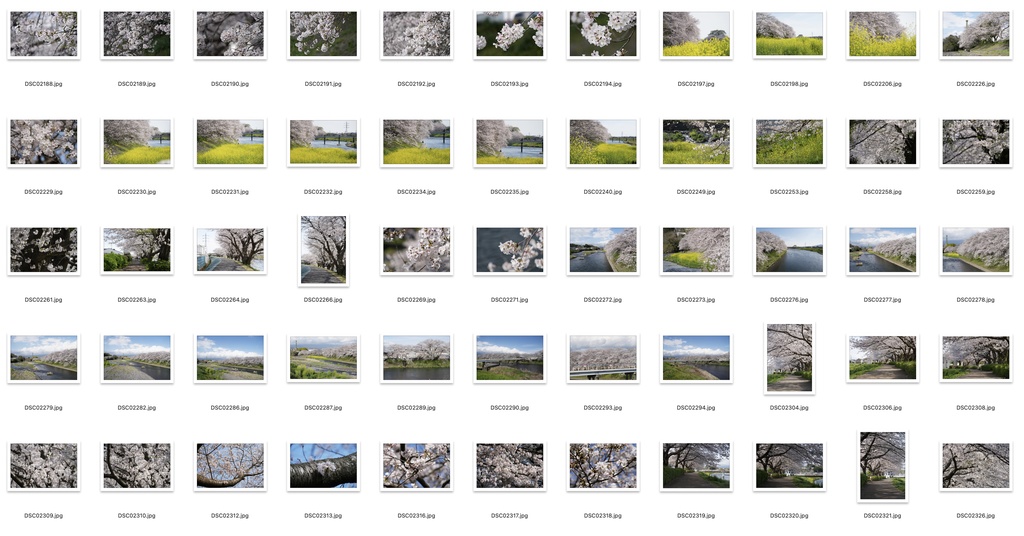
Task: Click the file name label DSC02308.jpg
Action: [976, 408]
